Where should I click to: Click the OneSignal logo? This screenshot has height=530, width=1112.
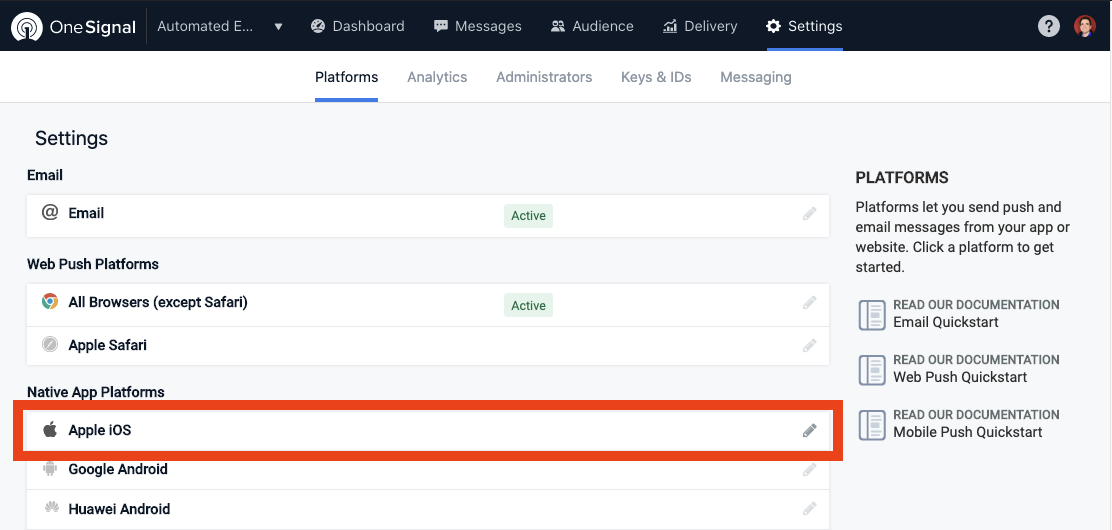(x=74, y=26)
